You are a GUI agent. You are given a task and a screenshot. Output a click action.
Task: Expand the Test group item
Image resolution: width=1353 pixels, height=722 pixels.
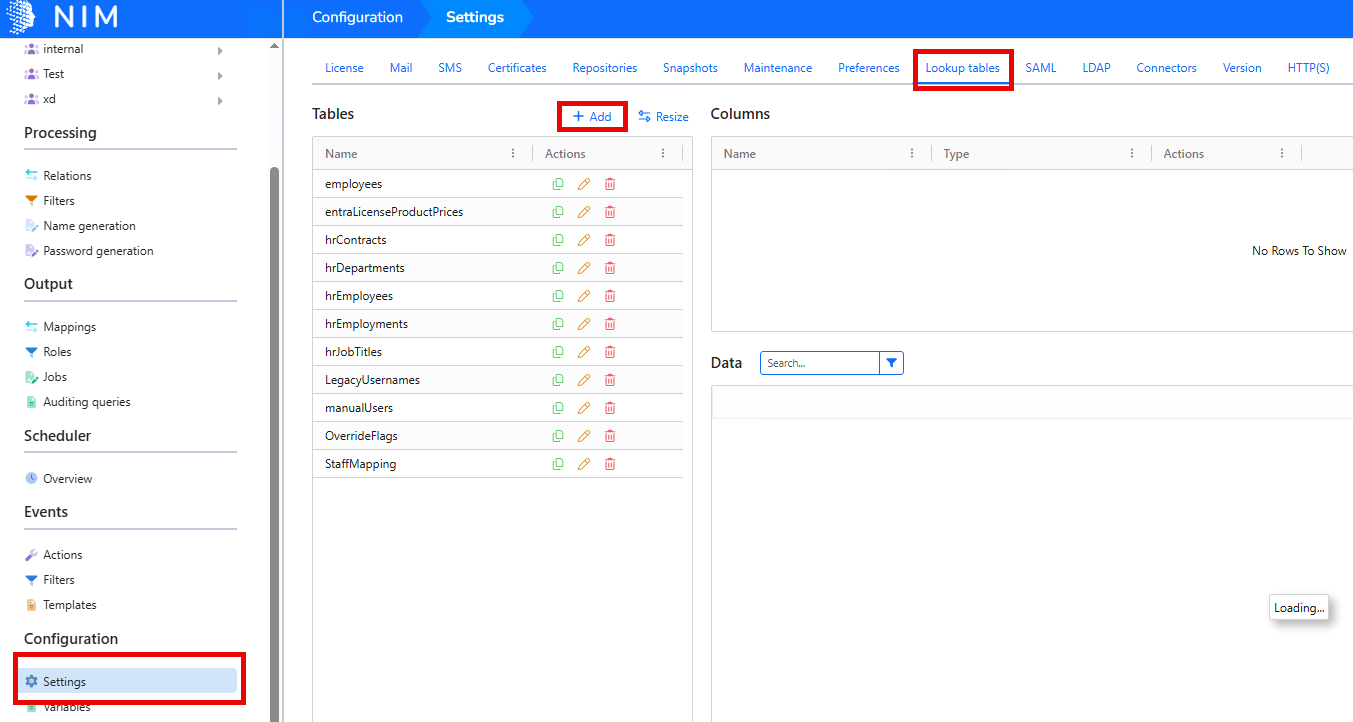pyautogui.click(x=220, y=75)
